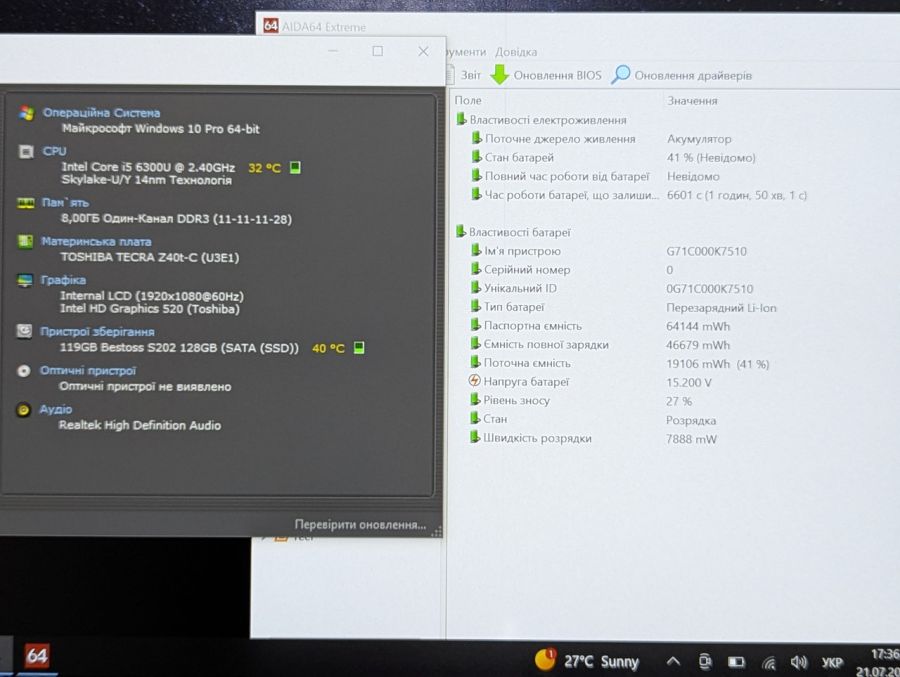Click the value 15.200 V
The width and height of the screenshot is (900, 677).
689,382
